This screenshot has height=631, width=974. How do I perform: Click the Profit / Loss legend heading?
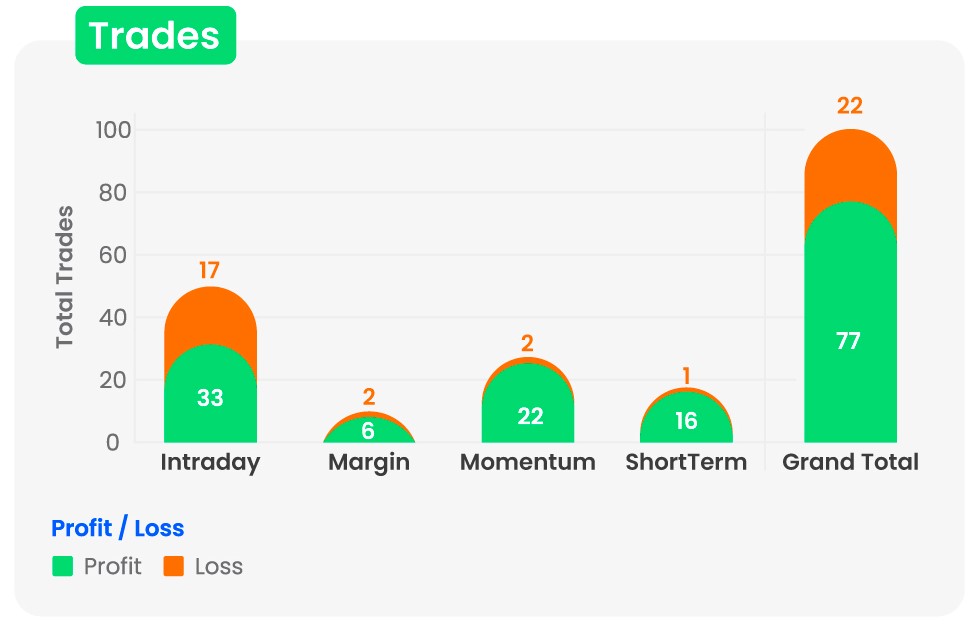click(x=118, y=529)
